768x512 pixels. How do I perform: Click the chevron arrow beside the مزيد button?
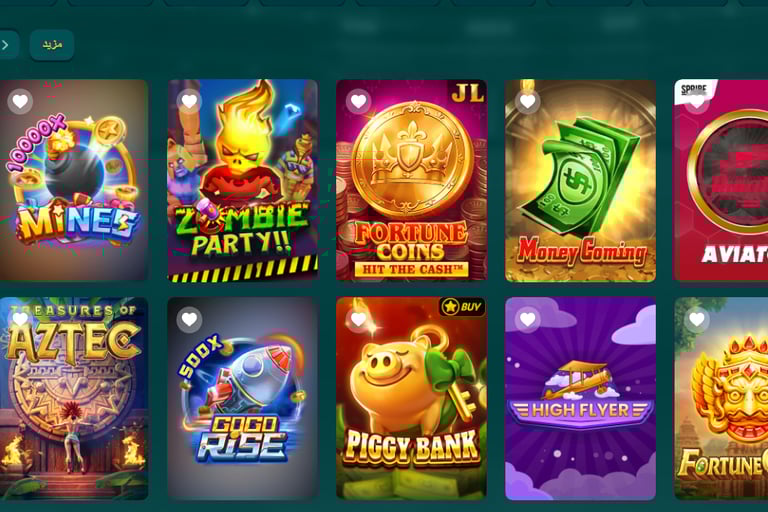tap(6, 45)
